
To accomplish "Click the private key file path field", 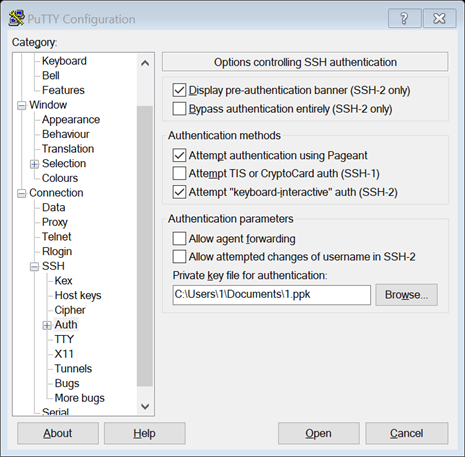I will click(x=271, y=295).
